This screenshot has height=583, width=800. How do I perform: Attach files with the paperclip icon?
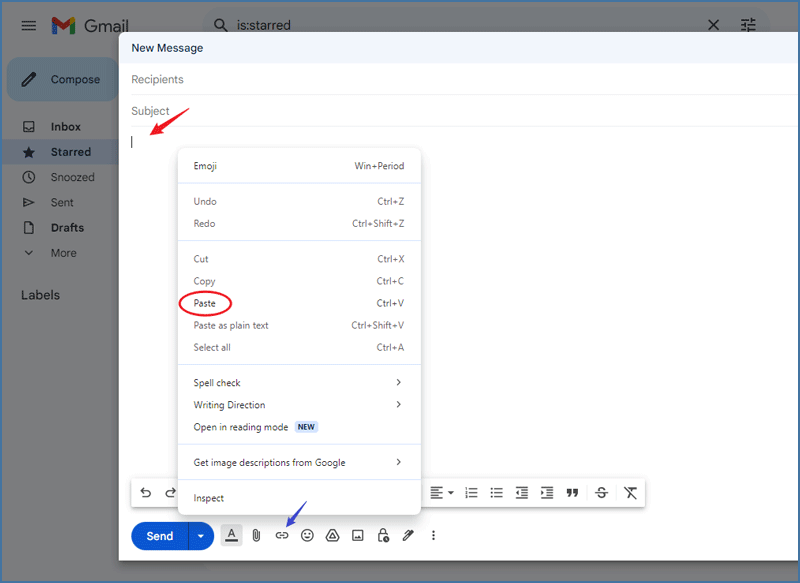tap(257, 536)
